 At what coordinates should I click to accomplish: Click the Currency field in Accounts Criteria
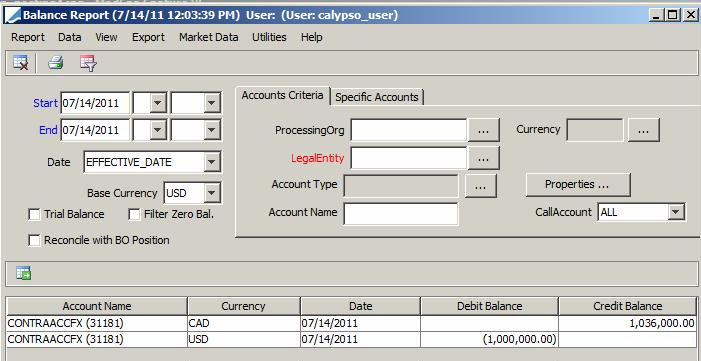coord(595,130)
